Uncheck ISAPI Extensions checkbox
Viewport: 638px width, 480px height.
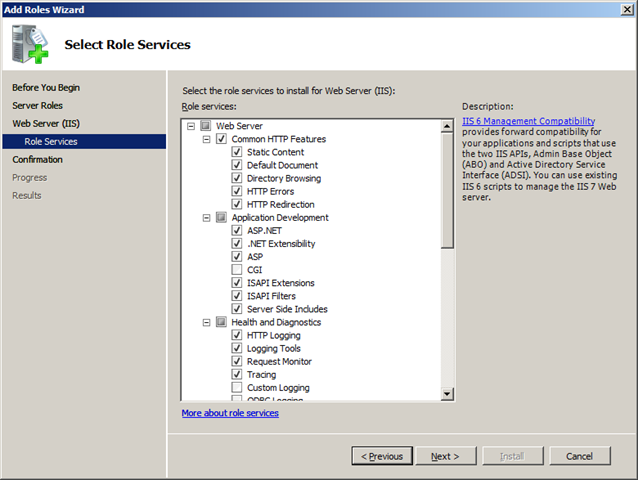pos(237,282)
